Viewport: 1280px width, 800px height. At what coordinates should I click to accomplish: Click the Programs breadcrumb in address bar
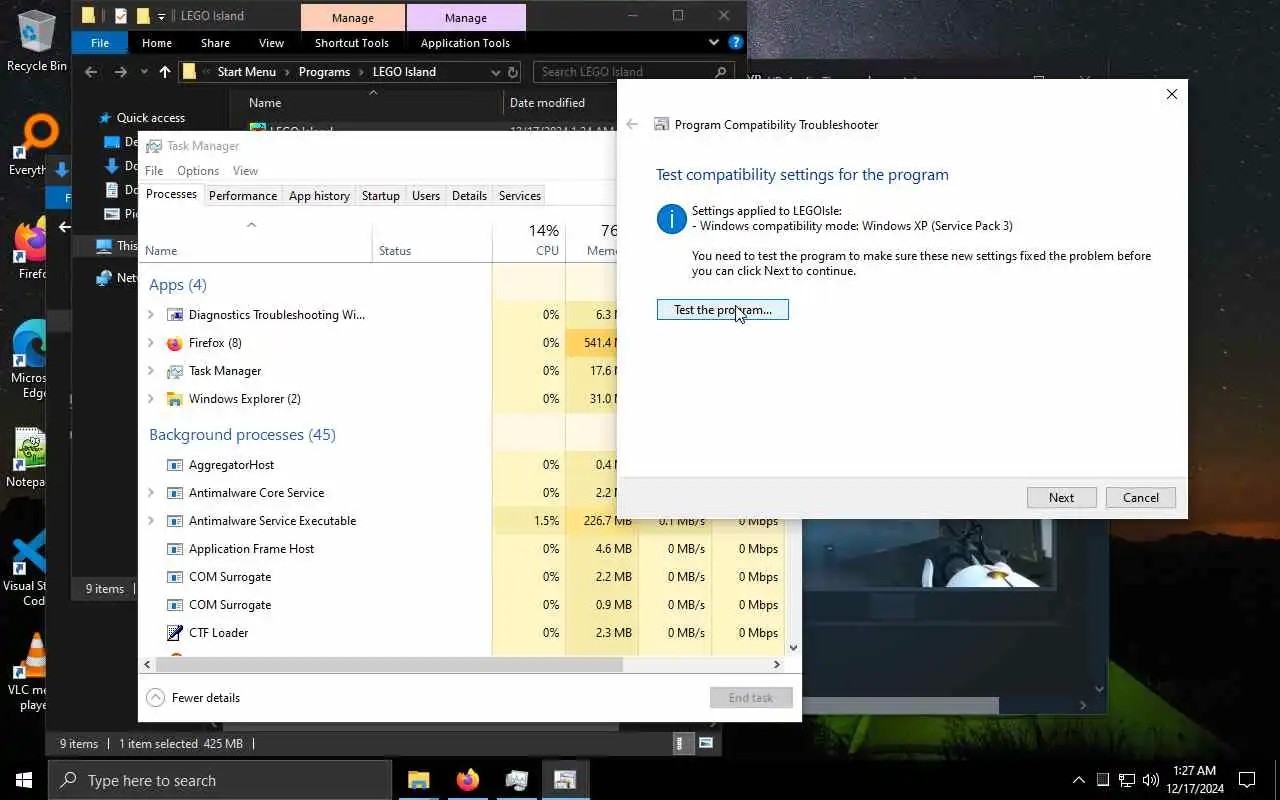pos(324,72)
